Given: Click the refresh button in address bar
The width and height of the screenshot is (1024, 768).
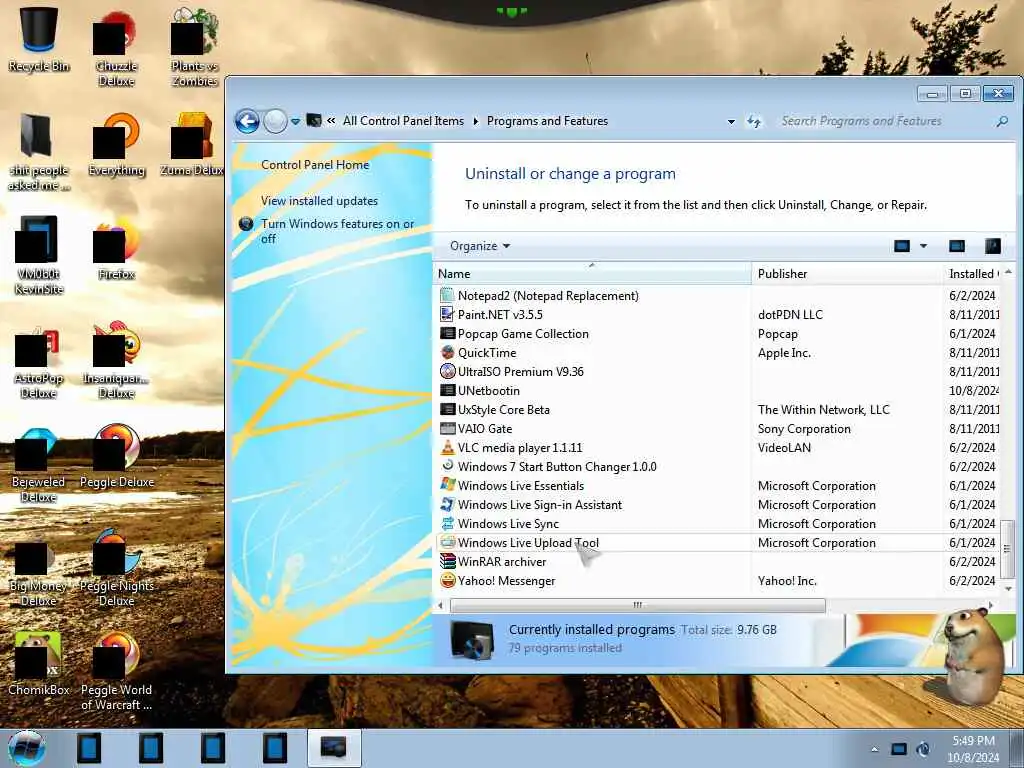Looking at the screenshot, I should (x=754, y=121).
